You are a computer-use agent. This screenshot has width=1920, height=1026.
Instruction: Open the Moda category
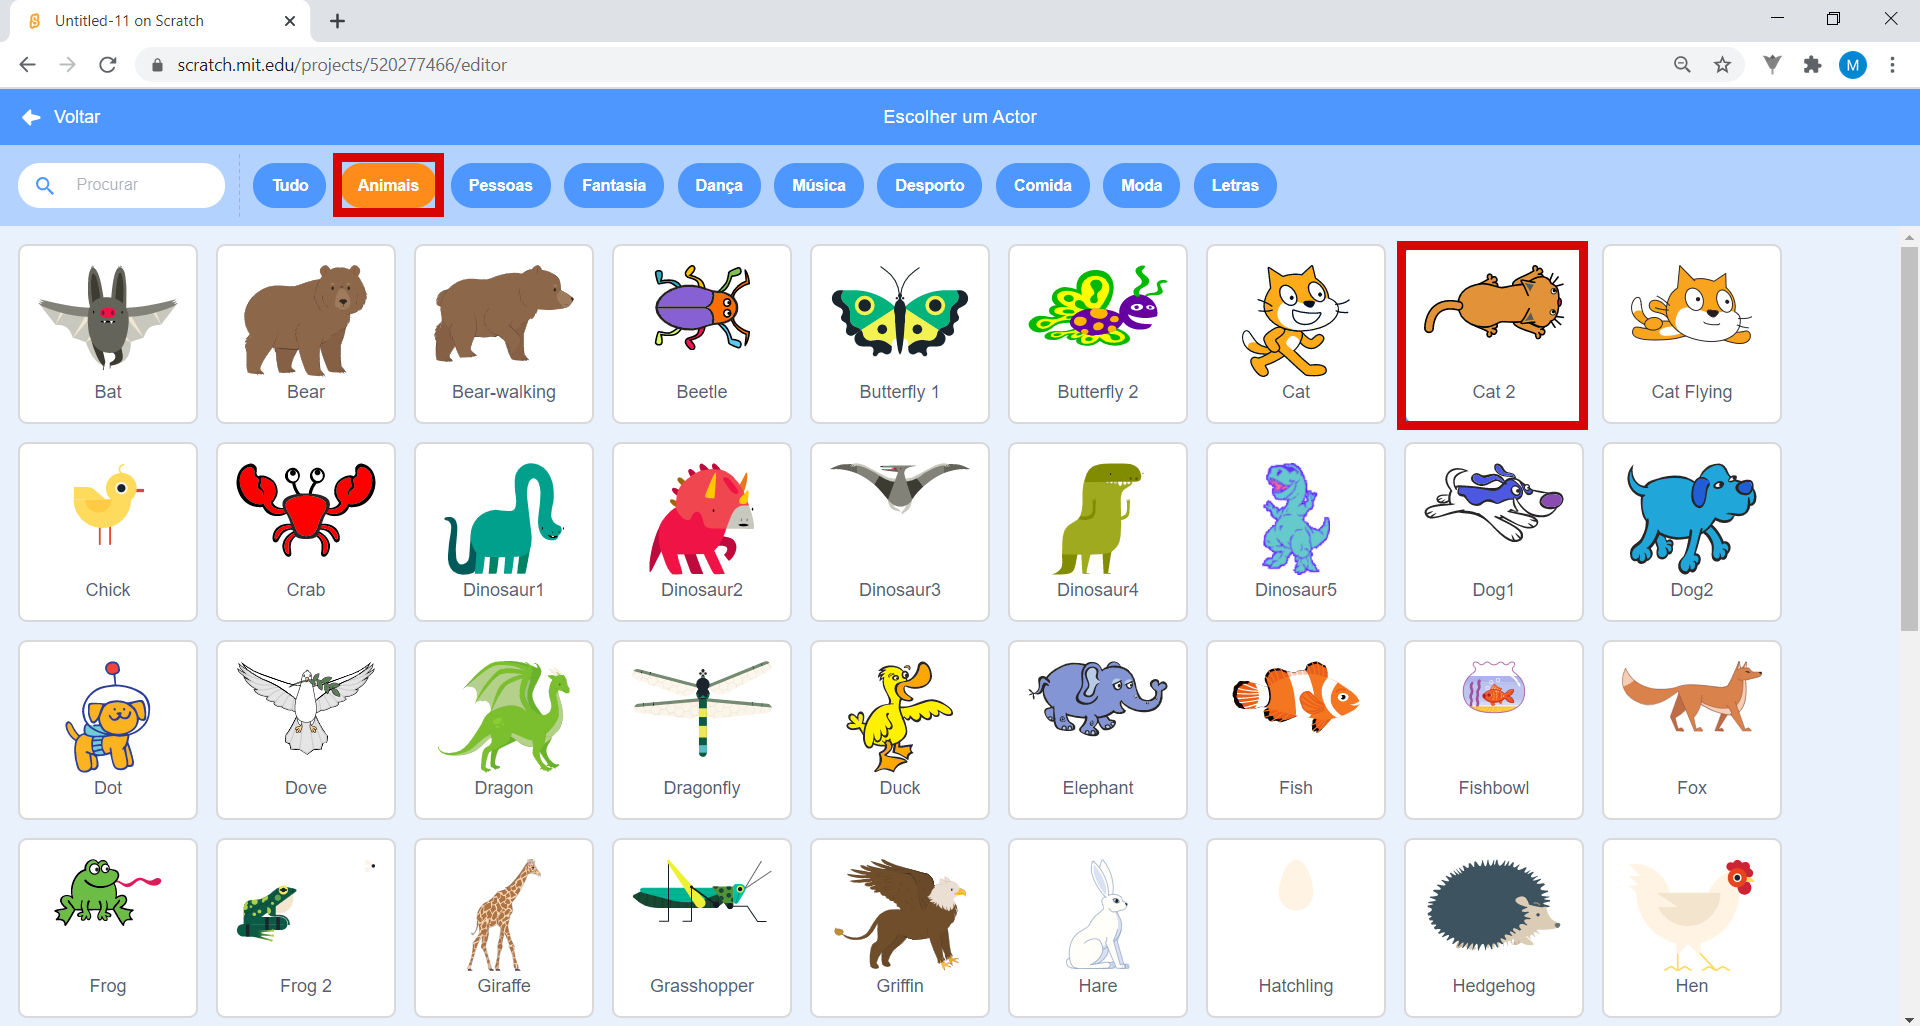1142,185
